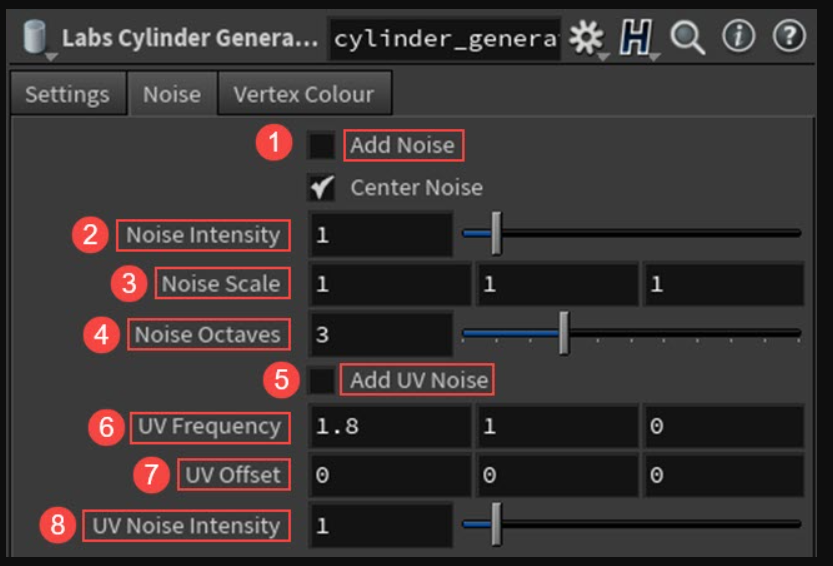Click the UV Noise Intensity slider handle
Viewport: 833px width, 566px height.
pyautogui.click(x=496, y=525)
